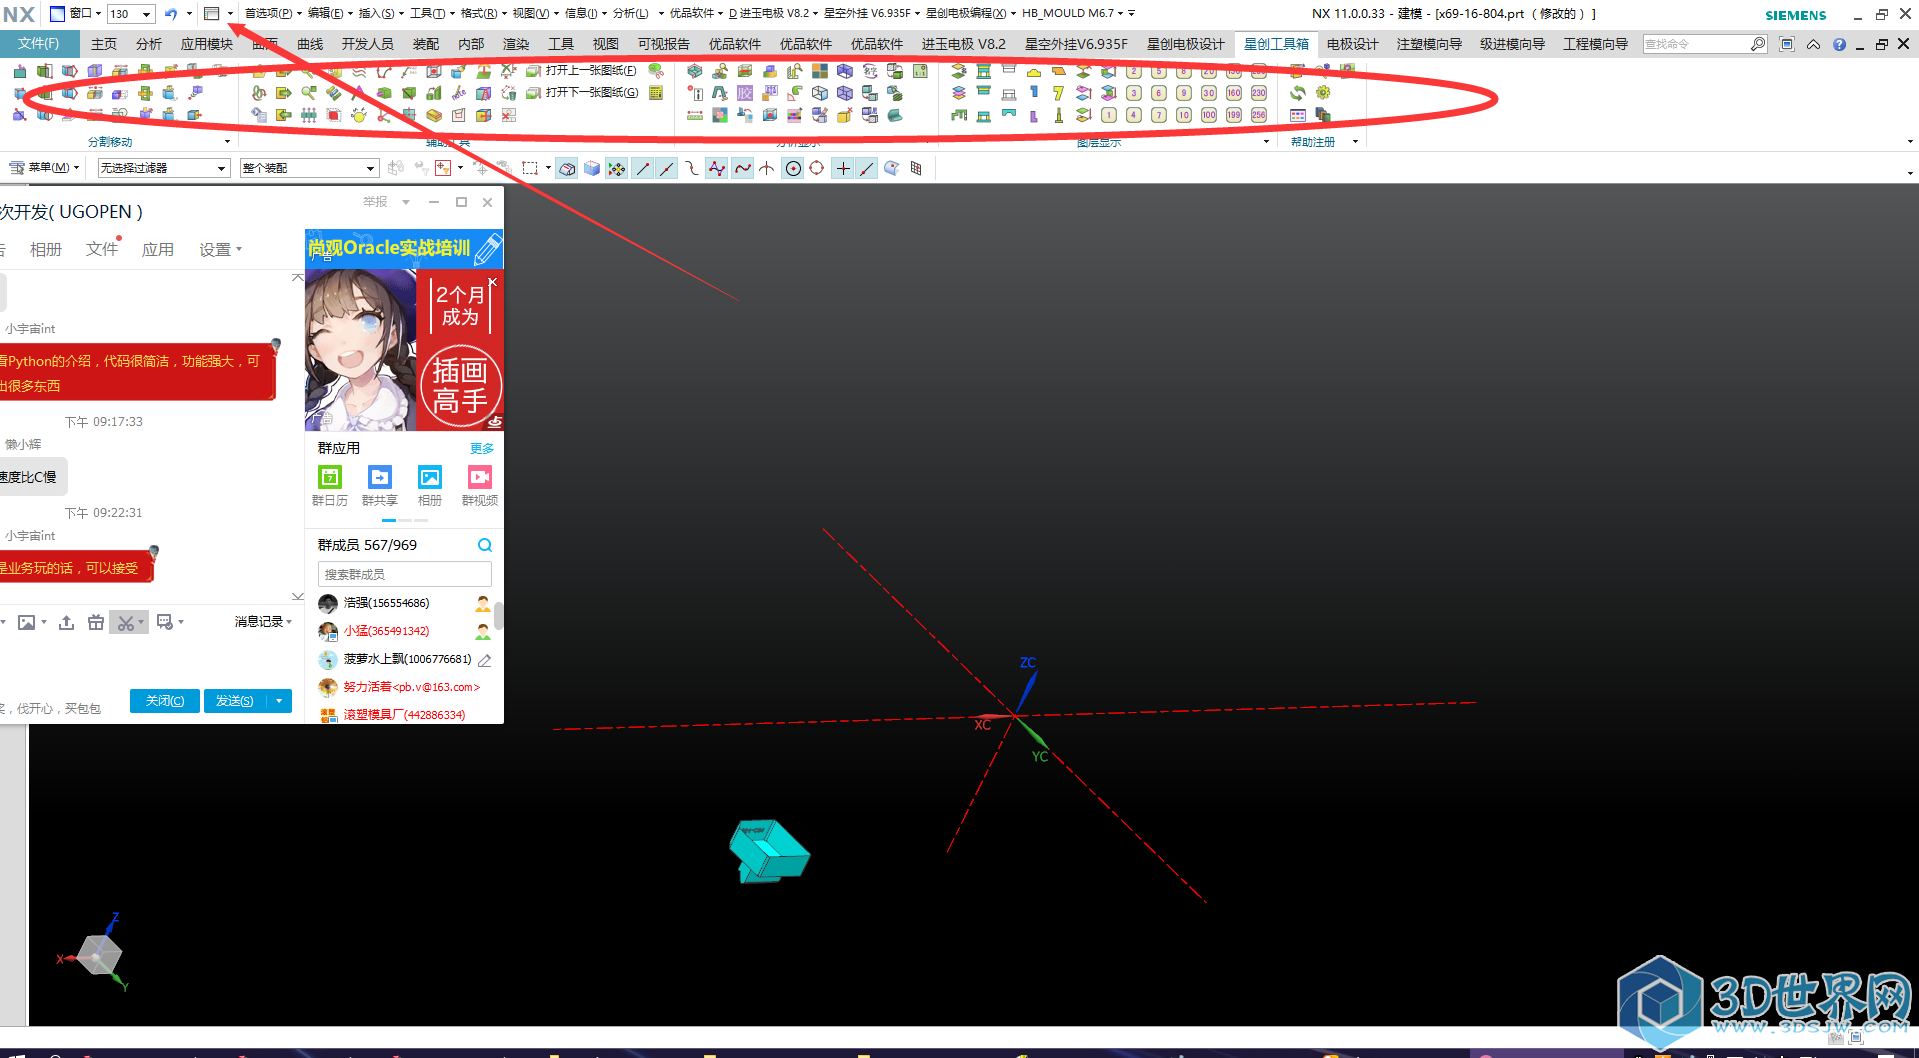Toggle the ribbon minimize caret icon
Image resolution: width=1919 pixels, height=1058 pixels.
[1813, 44]
